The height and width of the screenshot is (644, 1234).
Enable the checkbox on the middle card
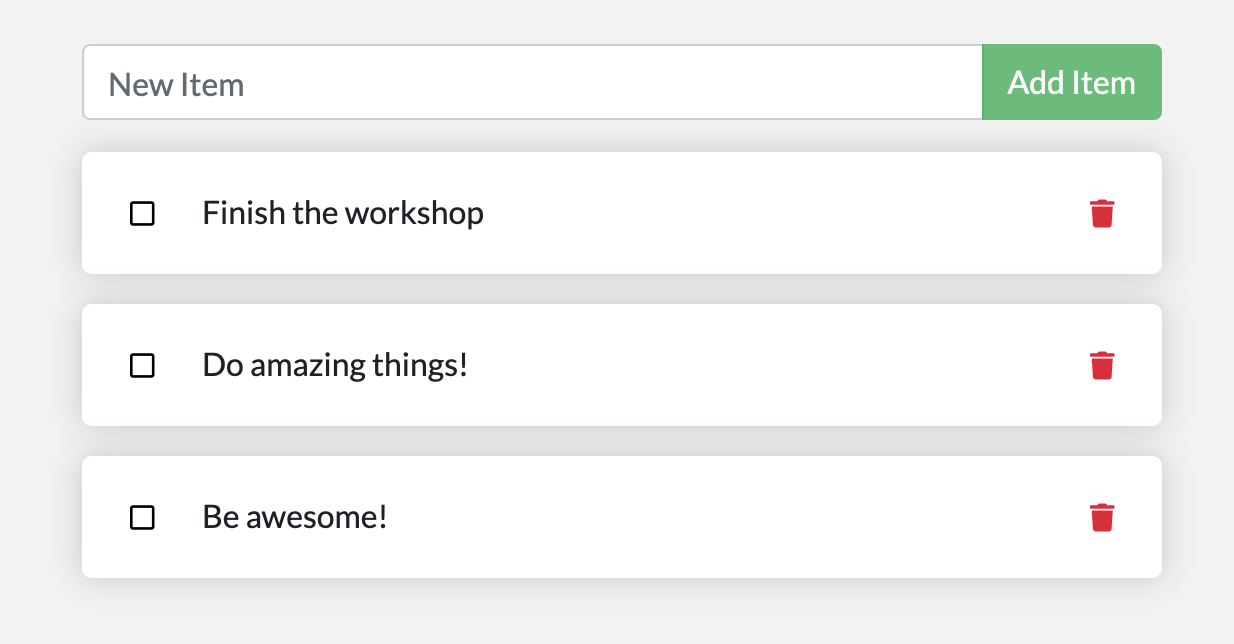click(x=143, y=365)
